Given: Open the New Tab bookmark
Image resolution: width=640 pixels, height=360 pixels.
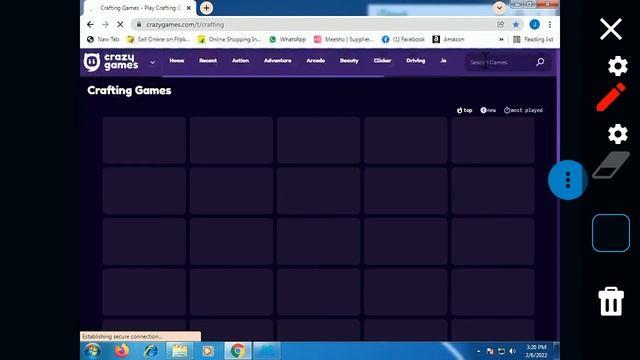Looking at the screenshot, I should [x=103, y=39].
